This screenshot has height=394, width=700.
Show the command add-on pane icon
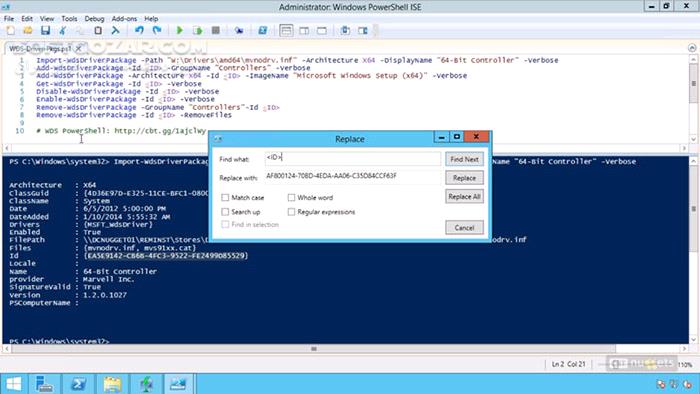tap(363, 30)
